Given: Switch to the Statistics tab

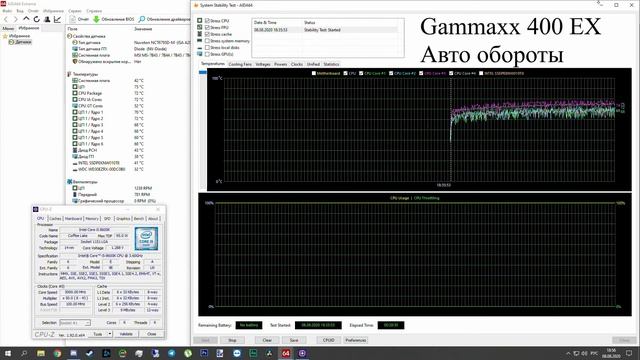Looking at the screenshot, I should coord(331,64).
